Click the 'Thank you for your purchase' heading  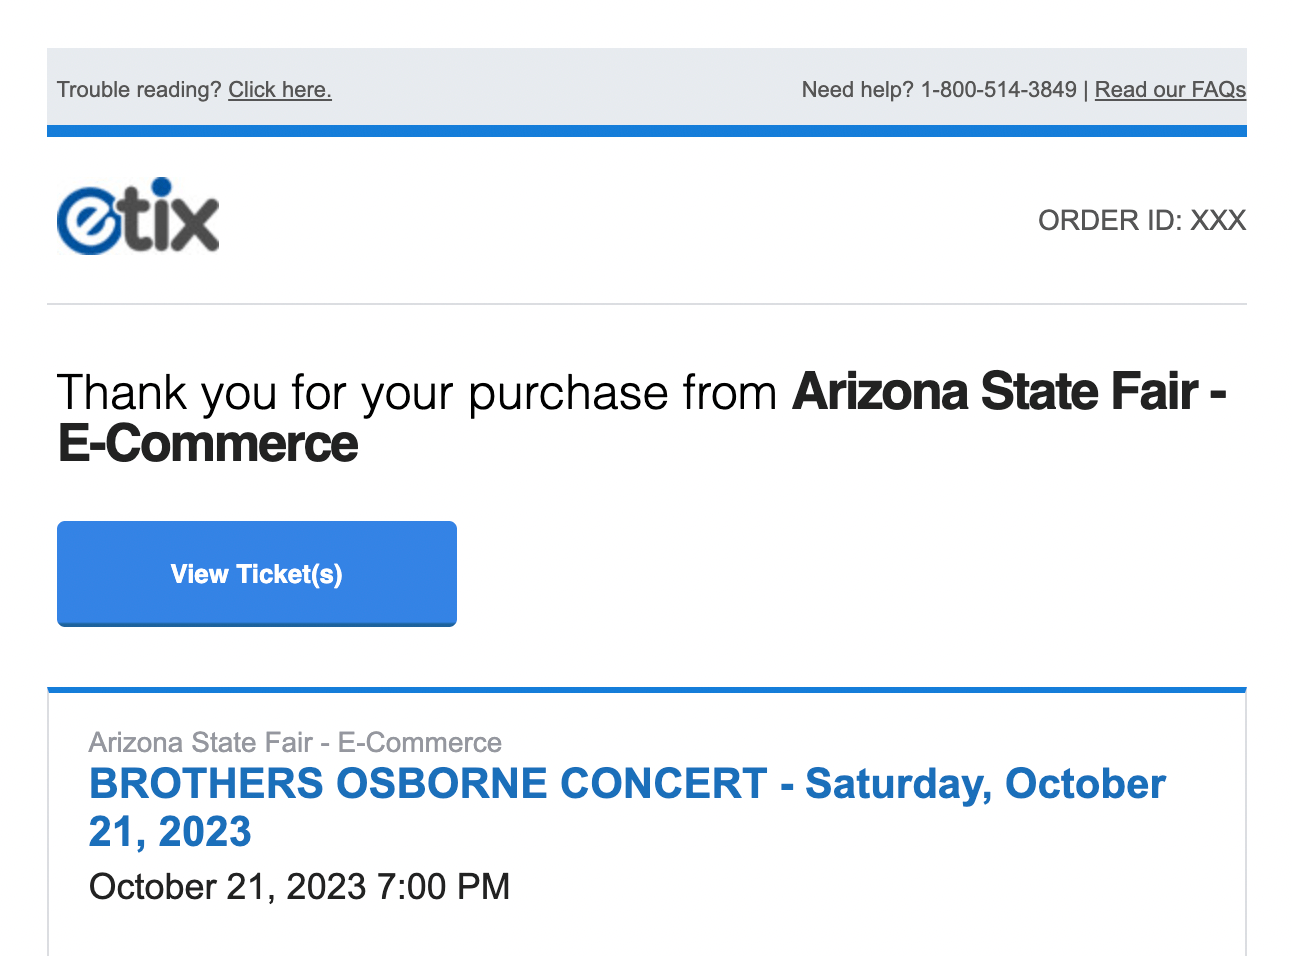(x=420, y=392)
